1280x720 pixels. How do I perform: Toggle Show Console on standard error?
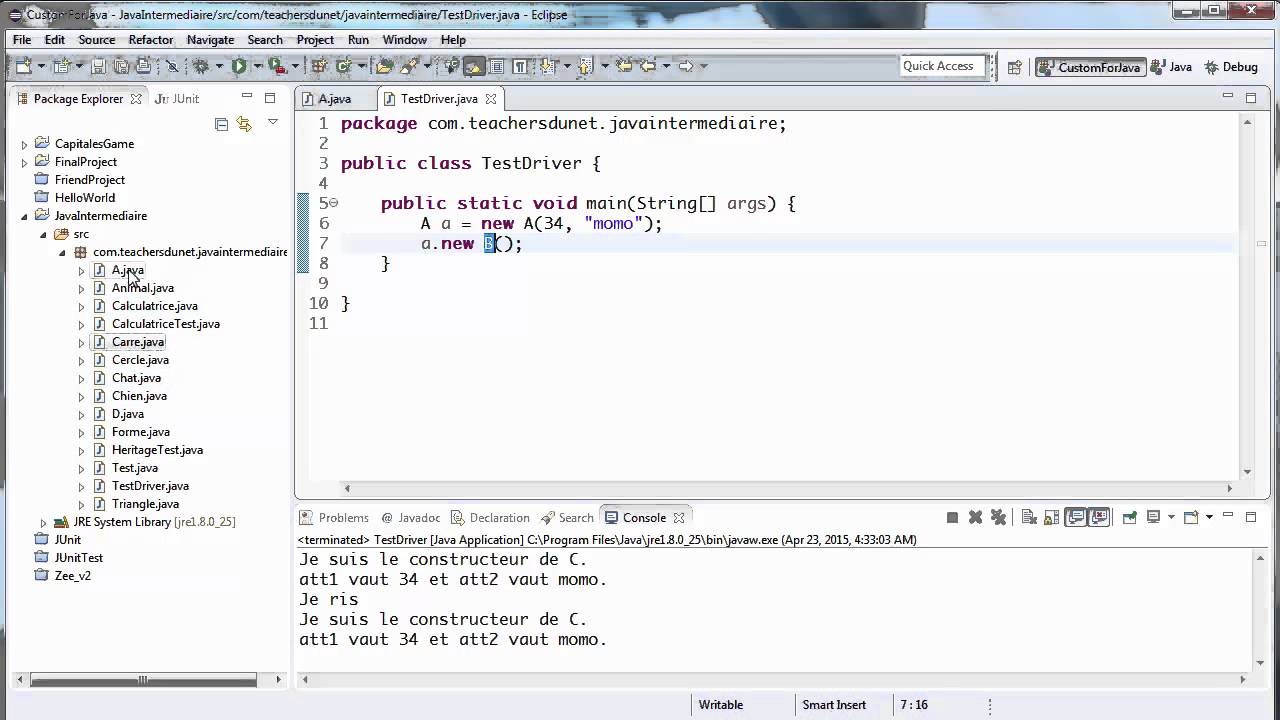(x=1100, y=517)
